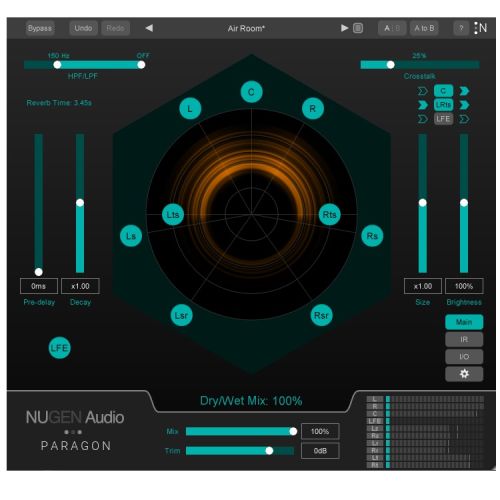Screen dimensions: 500x500
Task: Click the Brightness vertical slider handle
Action: (x=464, y=202)
